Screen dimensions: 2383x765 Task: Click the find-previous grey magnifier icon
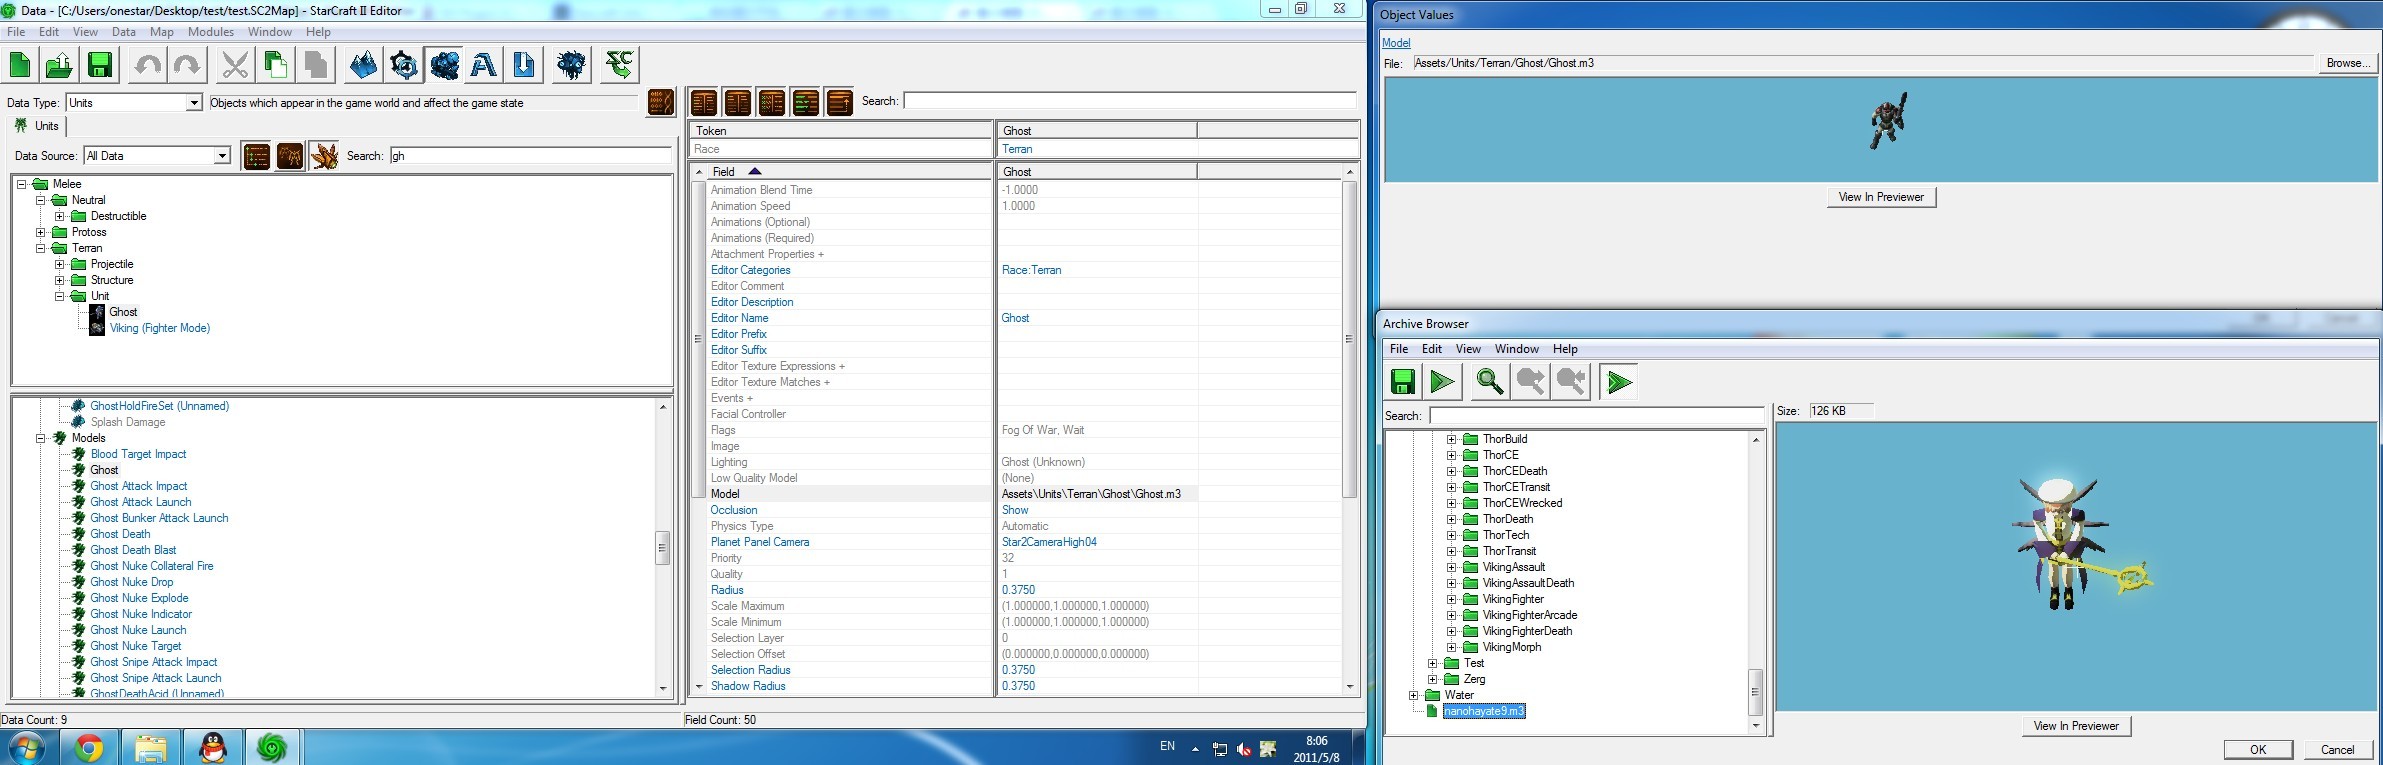click(1571, 382)
